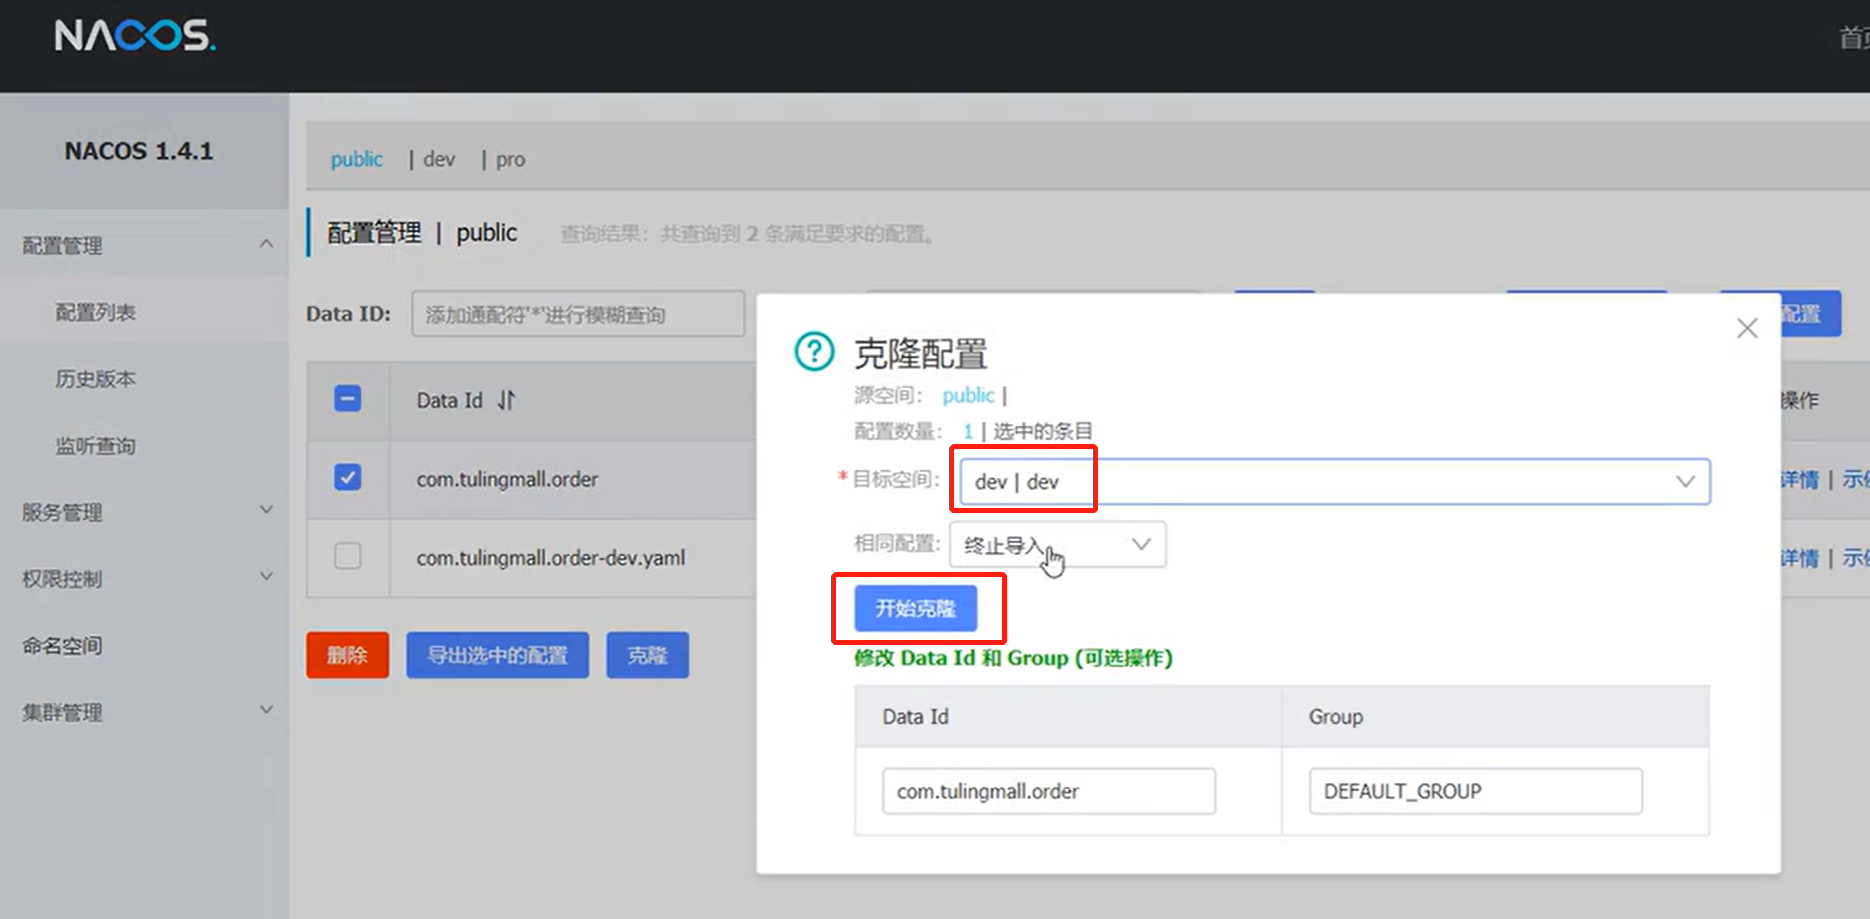Click the NACOS 1.4.1 version label
This screenshot has width=1870, height=919.
point(139,151)
